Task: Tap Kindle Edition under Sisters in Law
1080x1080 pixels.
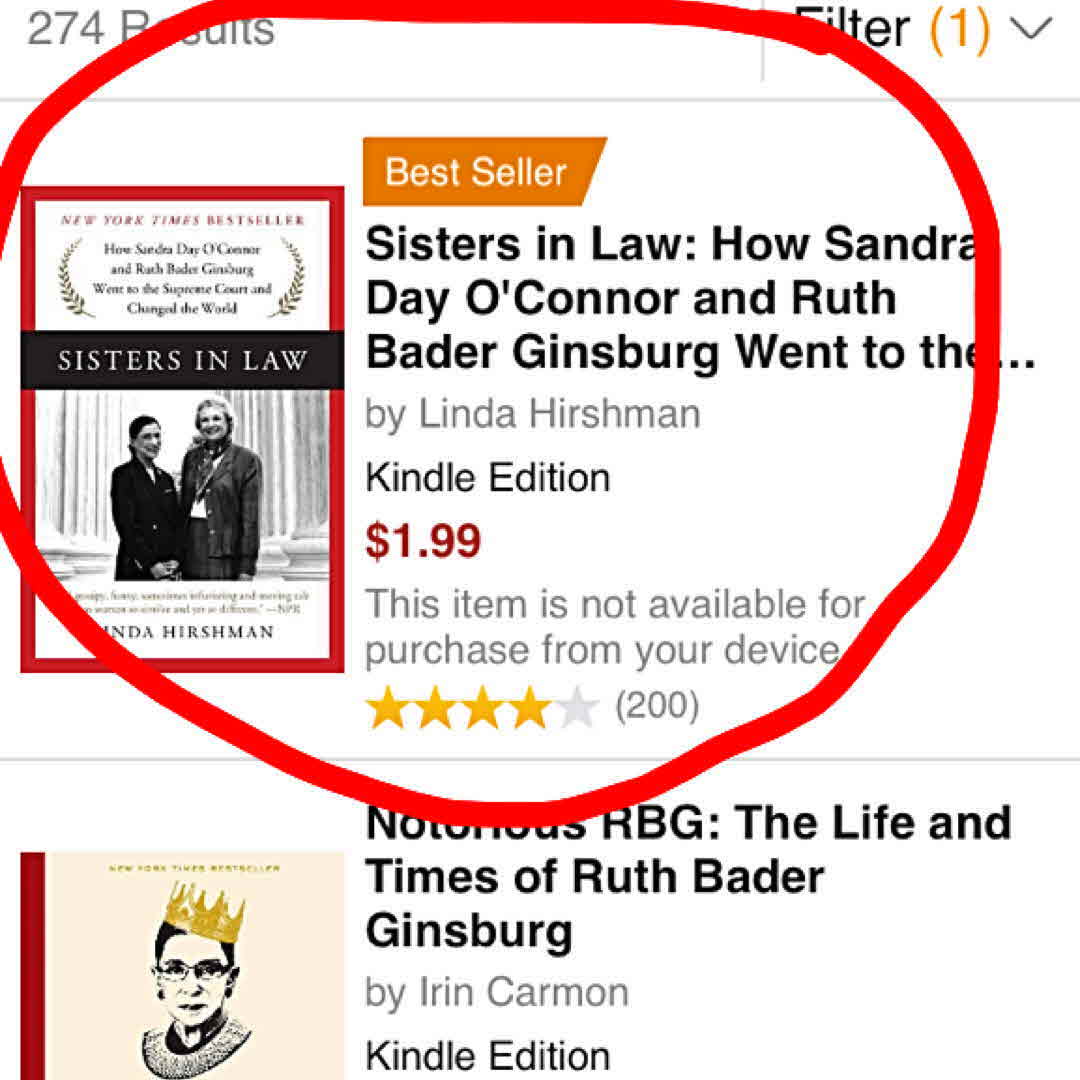Action: [488, 477]
